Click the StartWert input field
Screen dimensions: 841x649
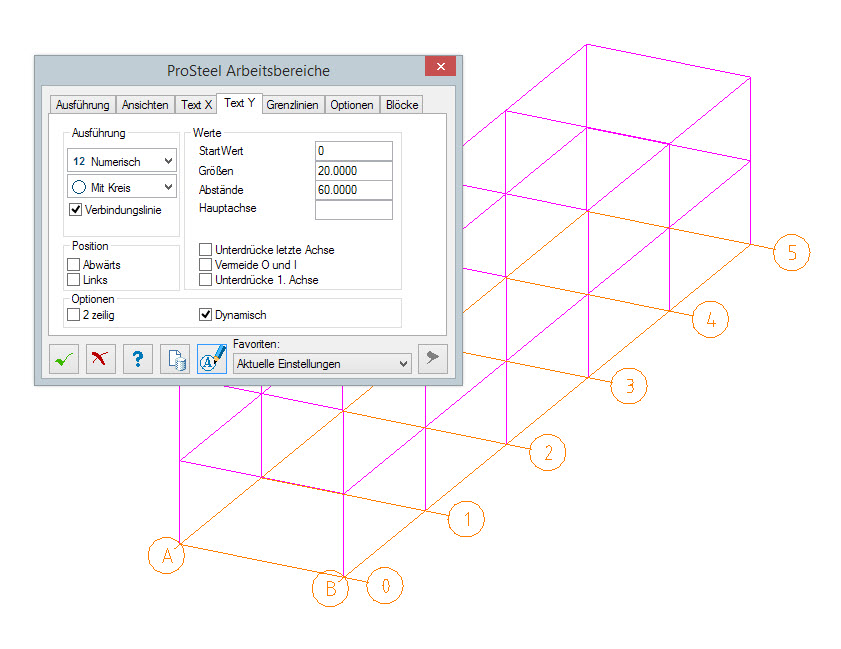(x=354, y=151)
